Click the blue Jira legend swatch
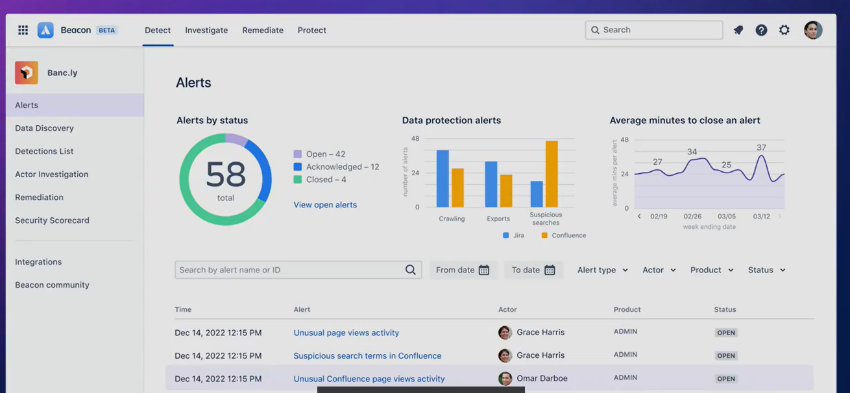Image resolution: width=850 pixels, height=393 pixels. point(506,235)
